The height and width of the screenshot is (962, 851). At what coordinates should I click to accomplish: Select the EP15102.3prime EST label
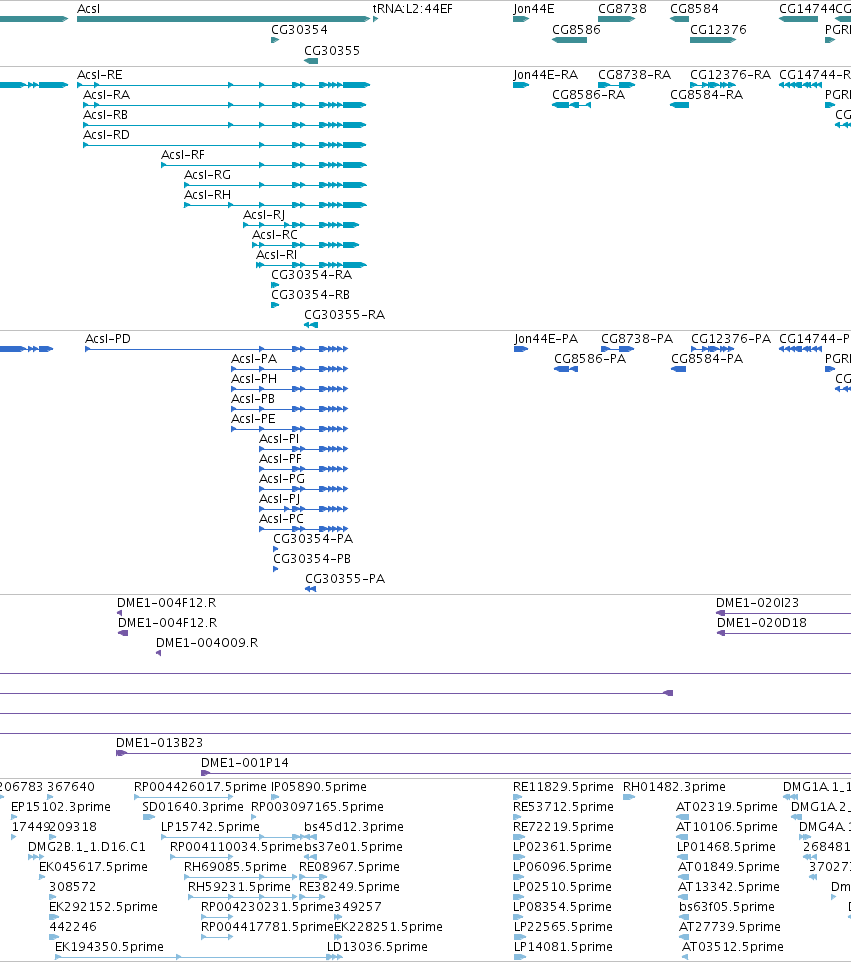pos(61,806)
